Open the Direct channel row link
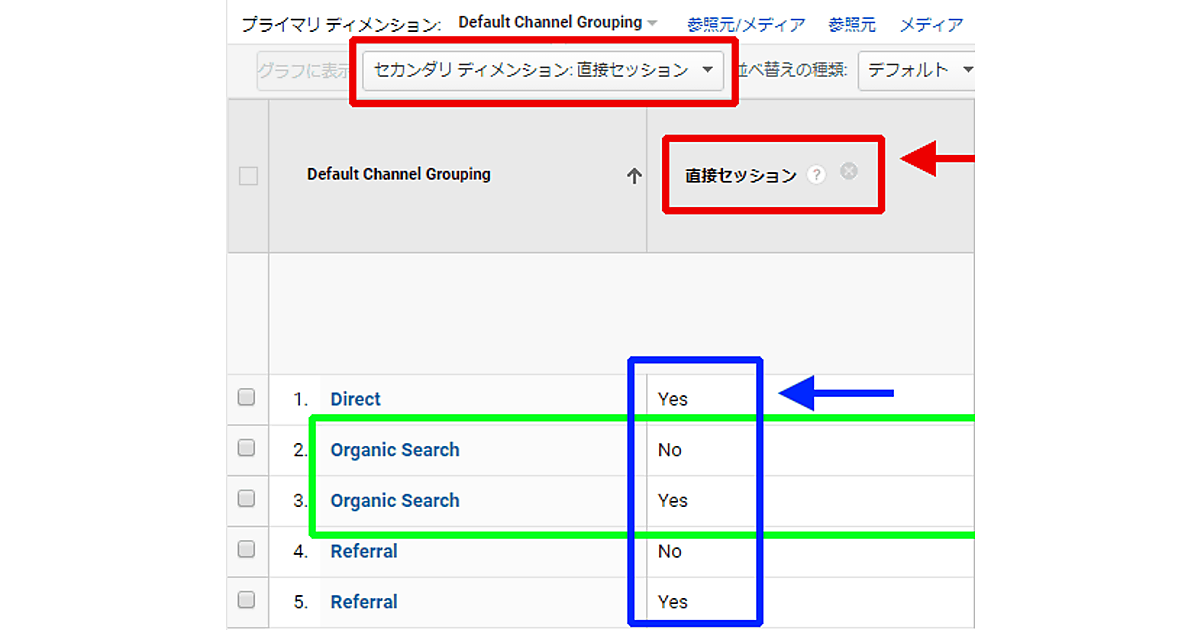Viewport: 1200px width, 630px height. 355,399
